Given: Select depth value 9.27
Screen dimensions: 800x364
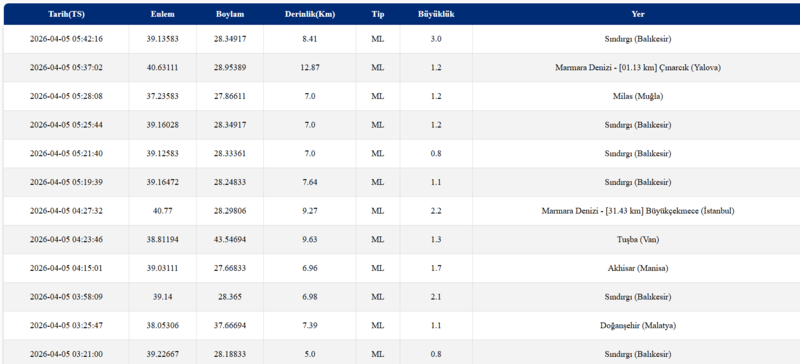Looking at the screenshot, I should point(310,210).
